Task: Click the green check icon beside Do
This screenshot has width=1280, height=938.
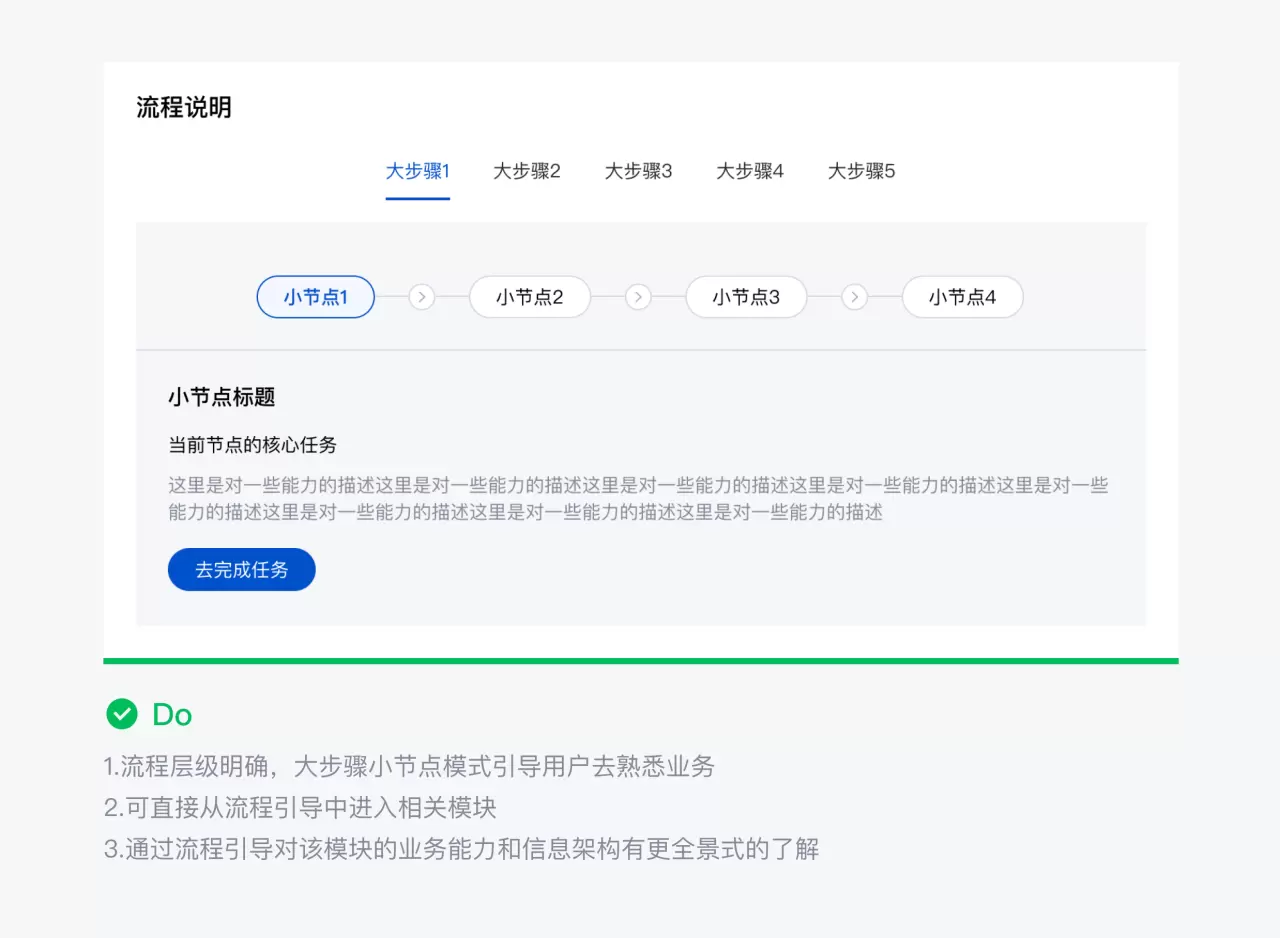Action: 122,714
